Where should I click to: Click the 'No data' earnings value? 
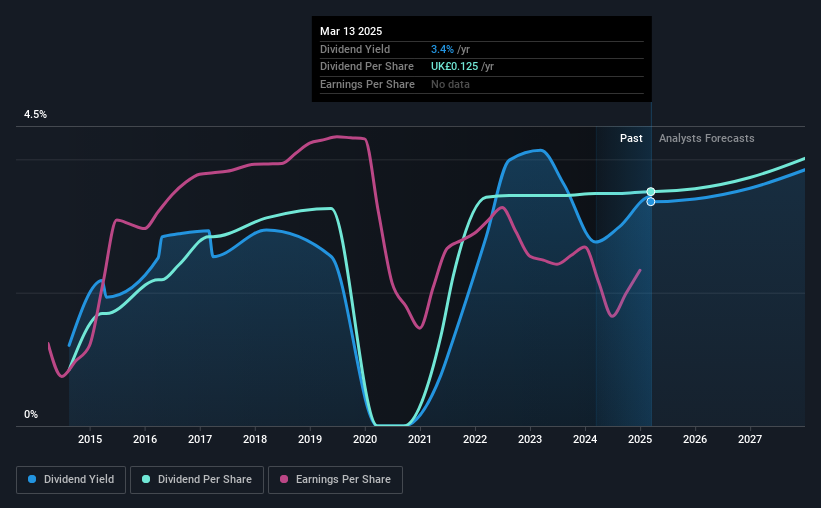coord(450,84)
